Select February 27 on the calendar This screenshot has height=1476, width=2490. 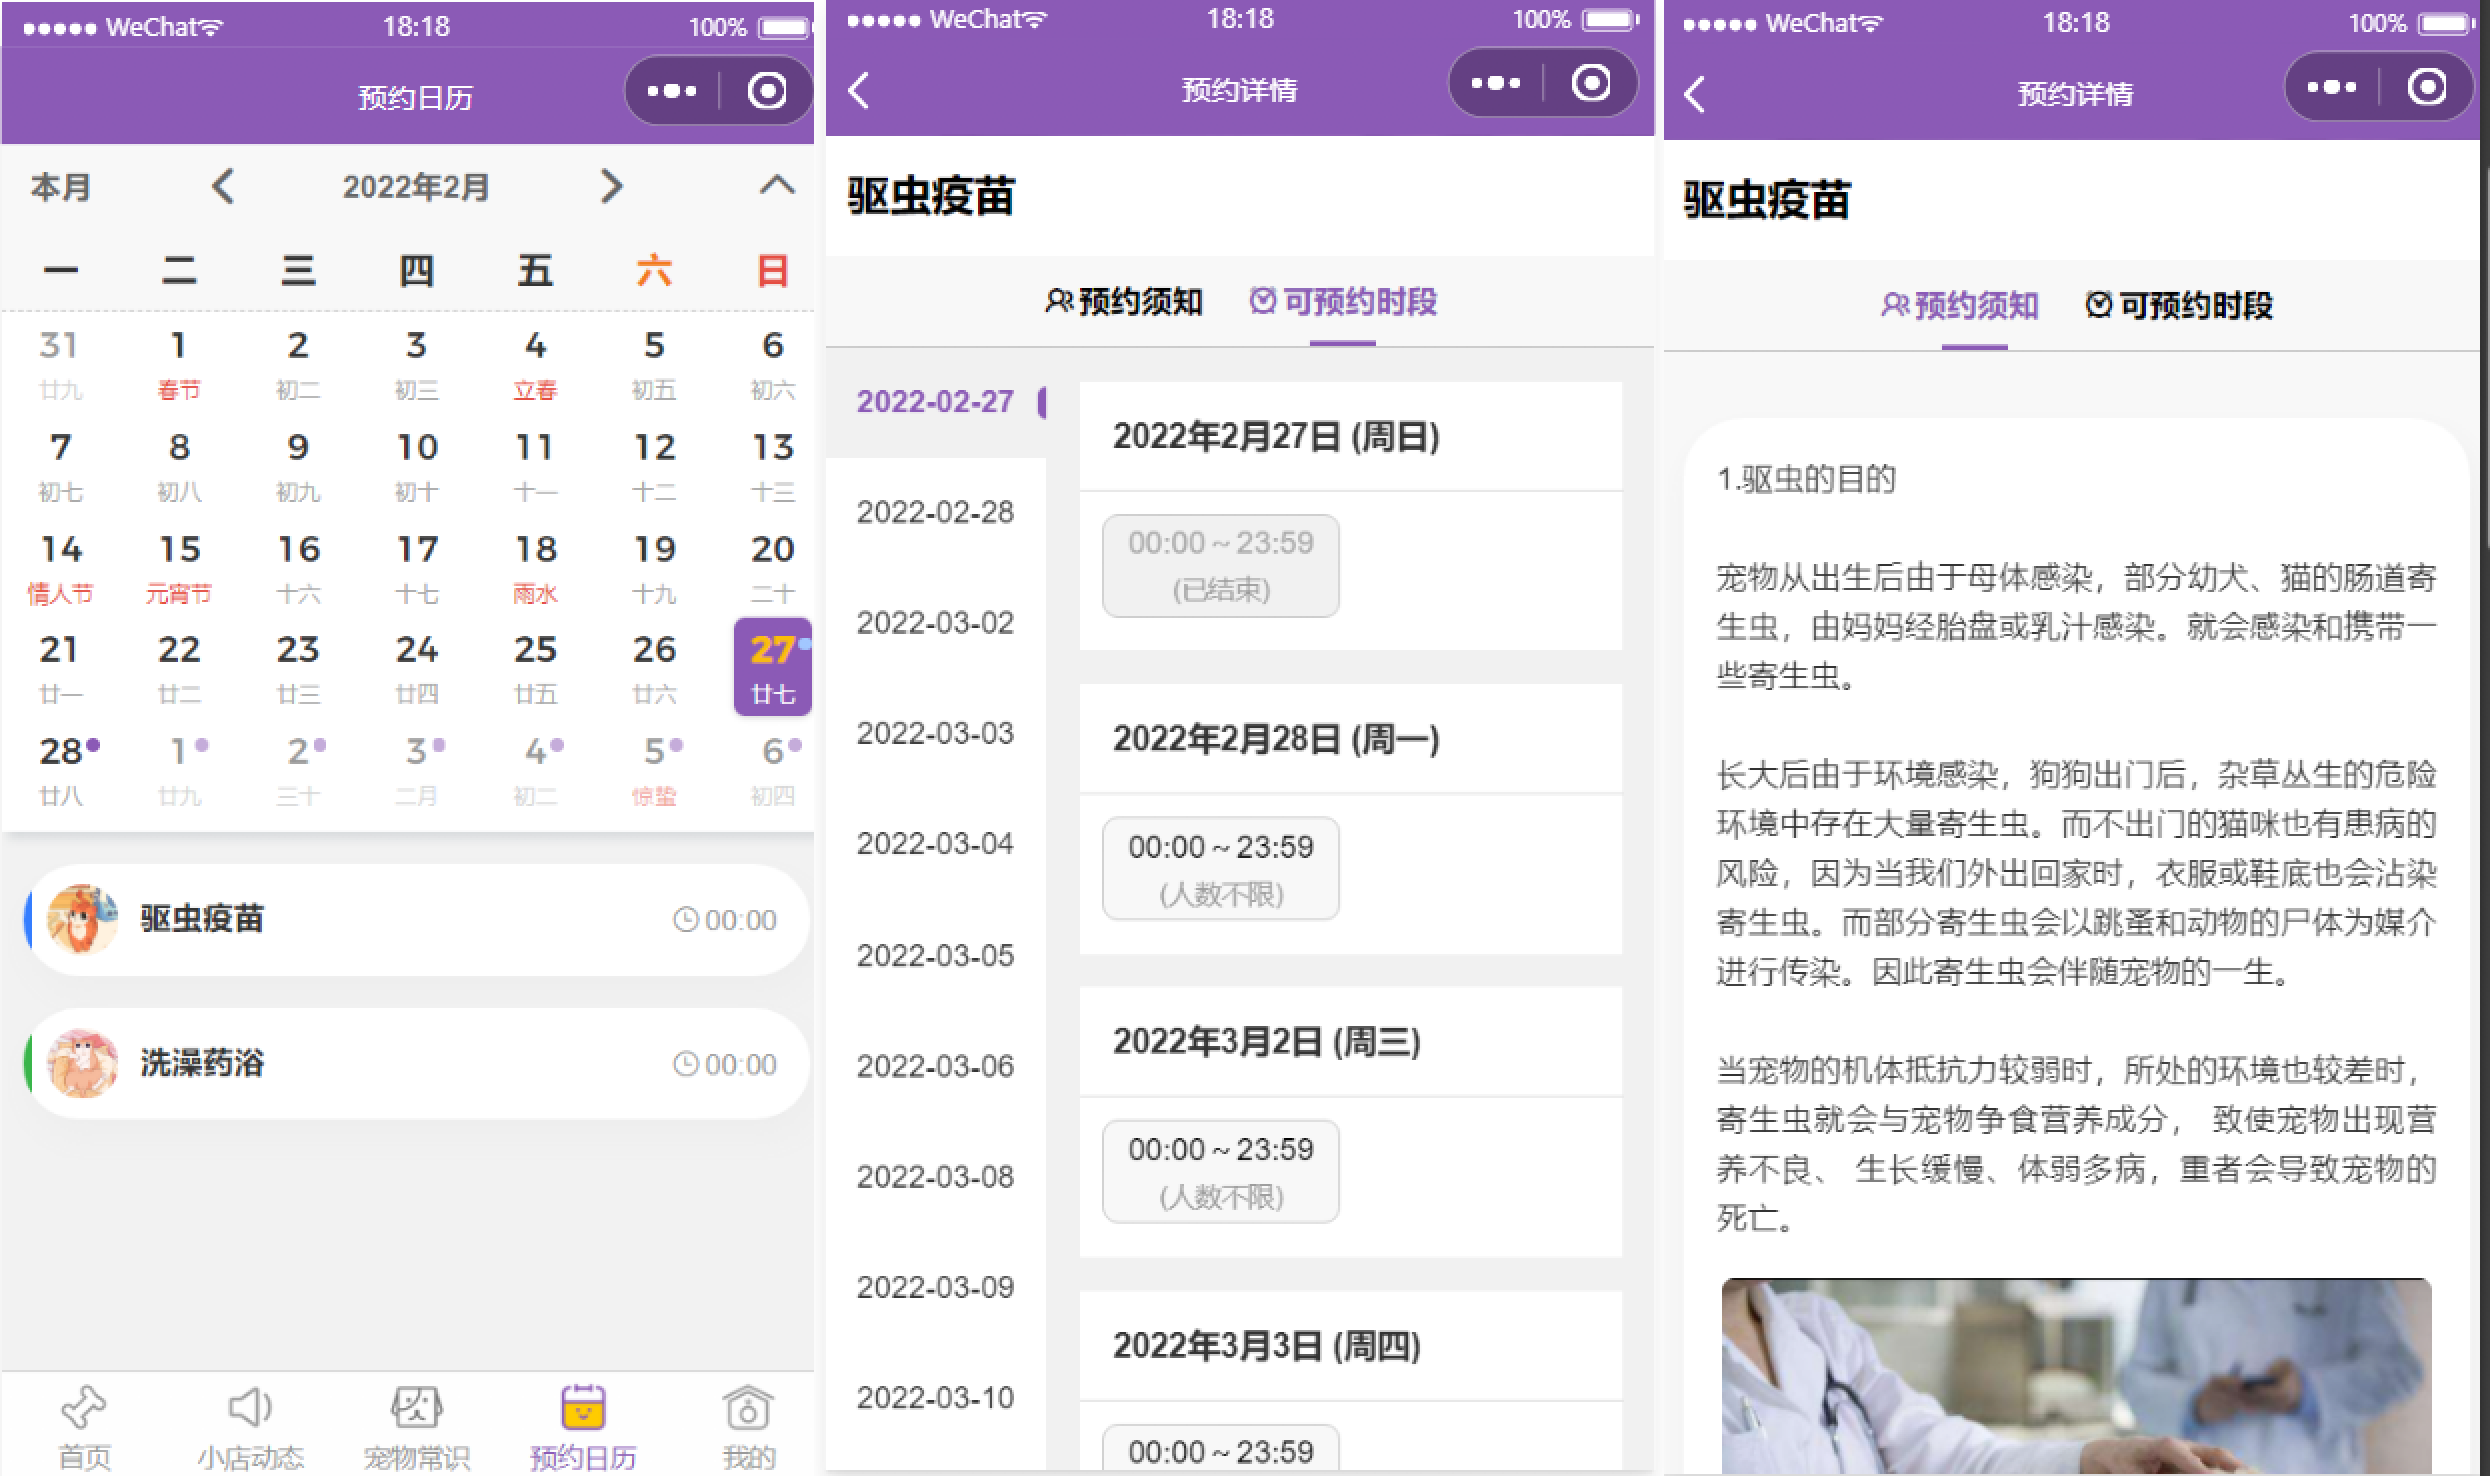point(773,667)
